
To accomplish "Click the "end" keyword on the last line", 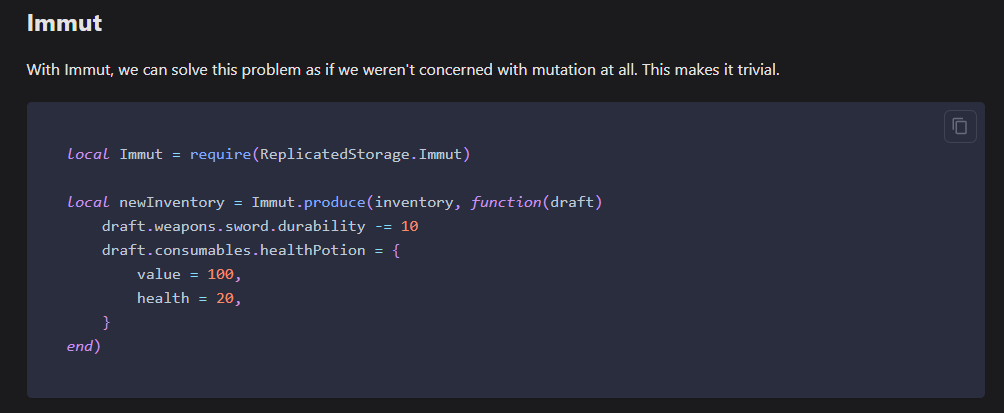I will [80, 346].
